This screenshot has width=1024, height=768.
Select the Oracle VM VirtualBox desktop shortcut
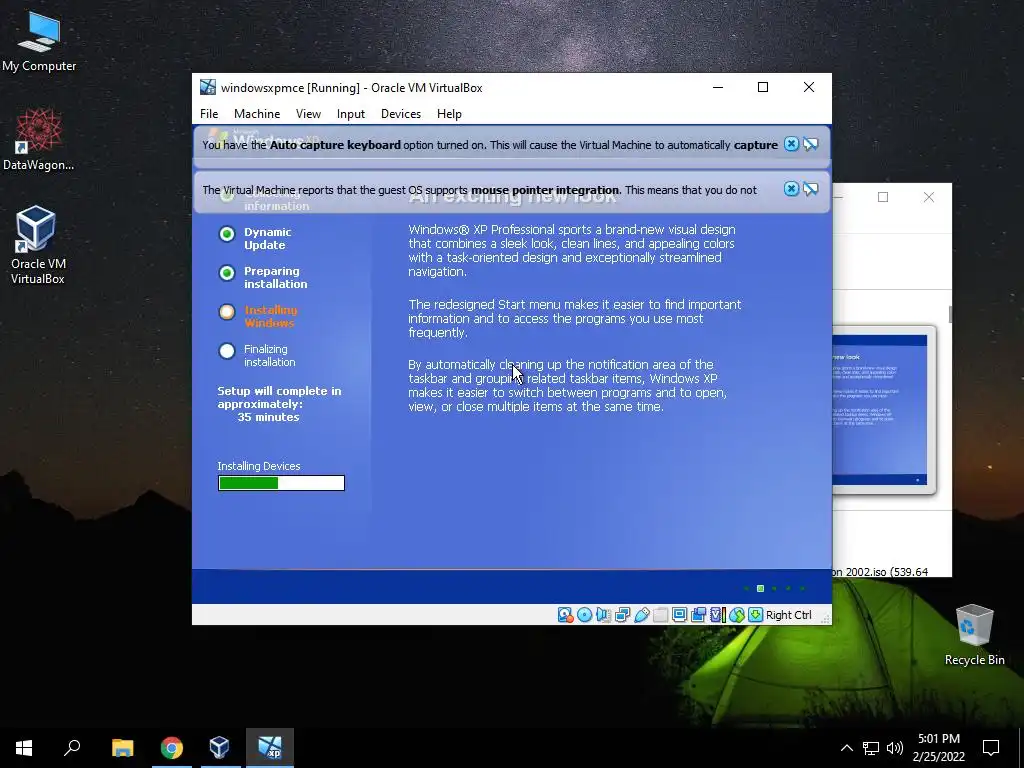click(x=37, y=245)
